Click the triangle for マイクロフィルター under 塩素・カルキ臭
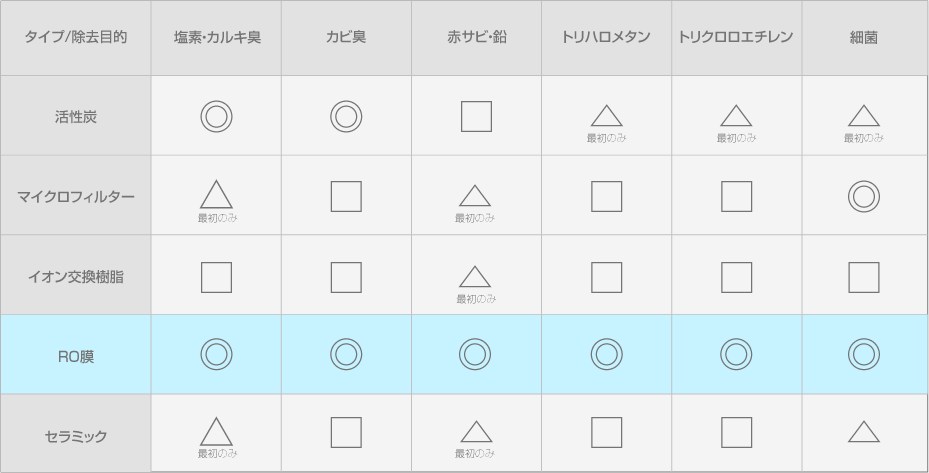 click(x=216, y=194)
